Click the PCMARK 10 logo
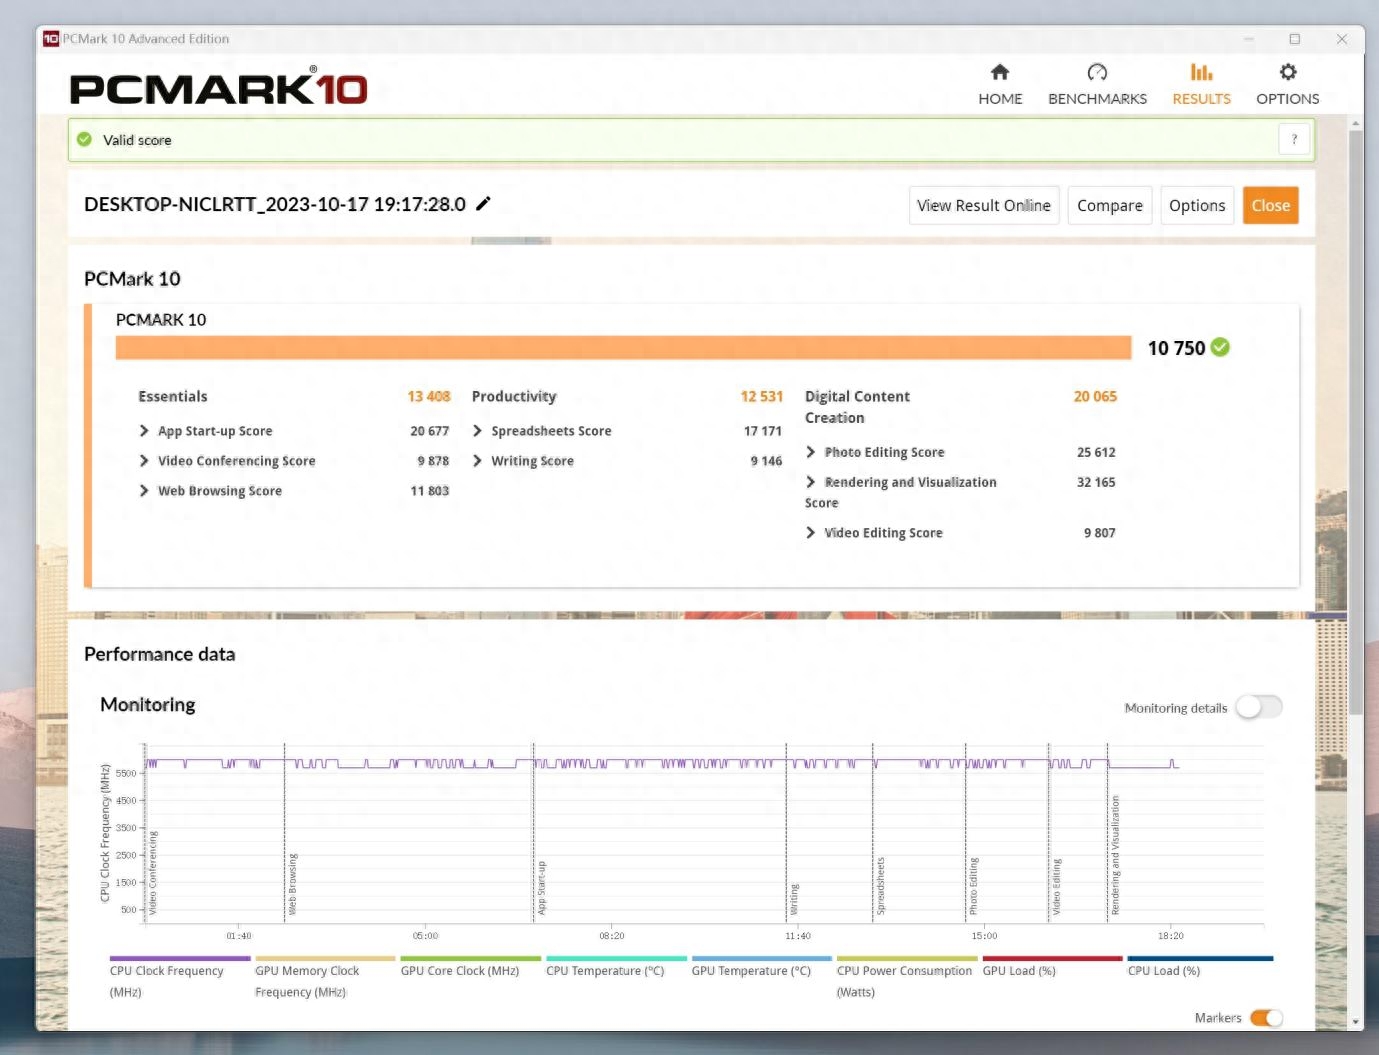Screen dimensions: 1379x1055 (218, 88)
